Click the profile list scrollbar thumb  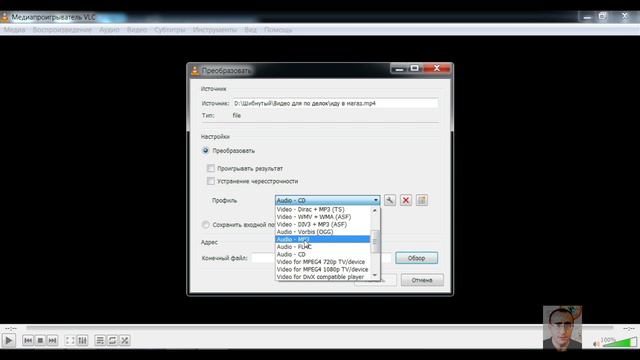[375, 241]
